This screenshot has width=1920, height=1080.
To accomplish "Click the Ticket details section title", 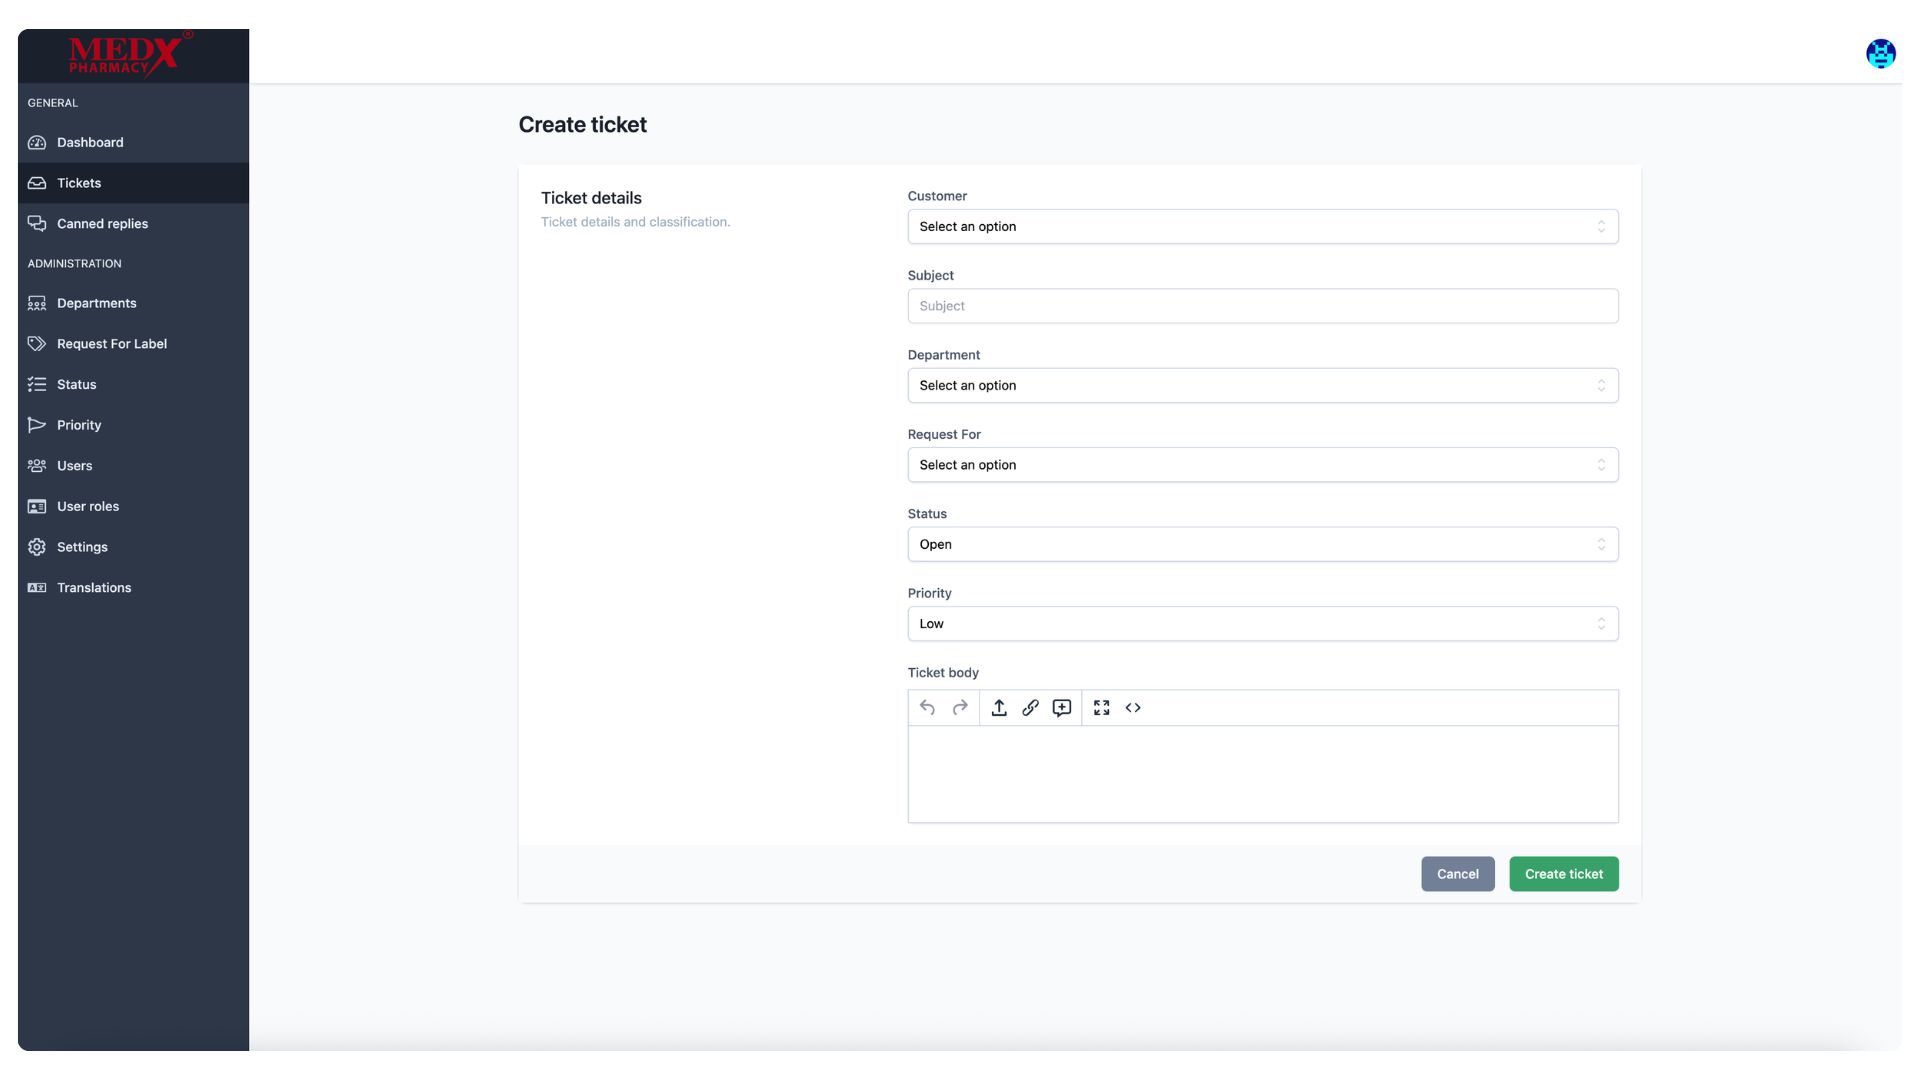I will [591, 198].
